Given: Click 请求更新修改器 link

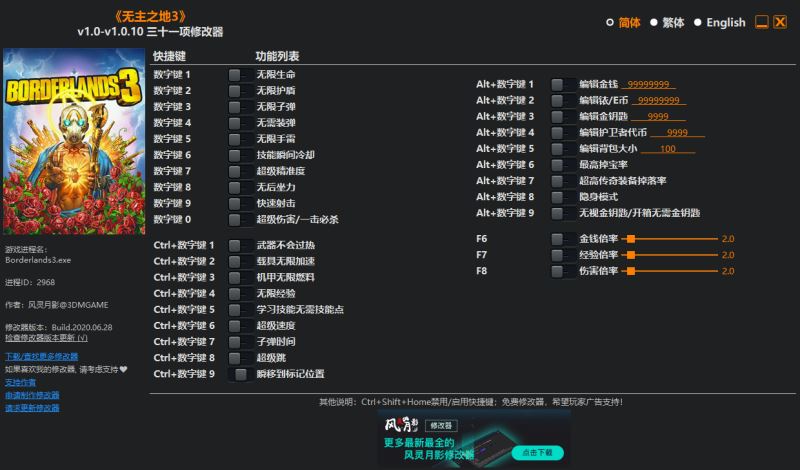Looking at the screenshot, I should 32,408.
